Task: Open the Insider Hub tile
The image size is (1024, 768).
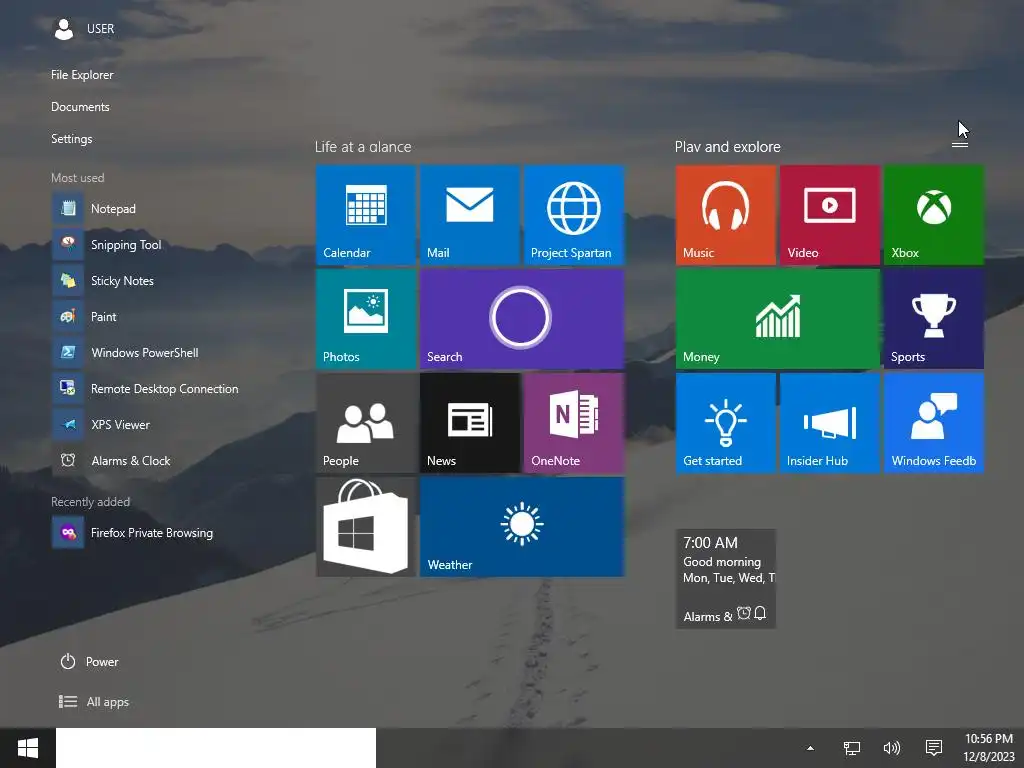Action: click(830, 423)
